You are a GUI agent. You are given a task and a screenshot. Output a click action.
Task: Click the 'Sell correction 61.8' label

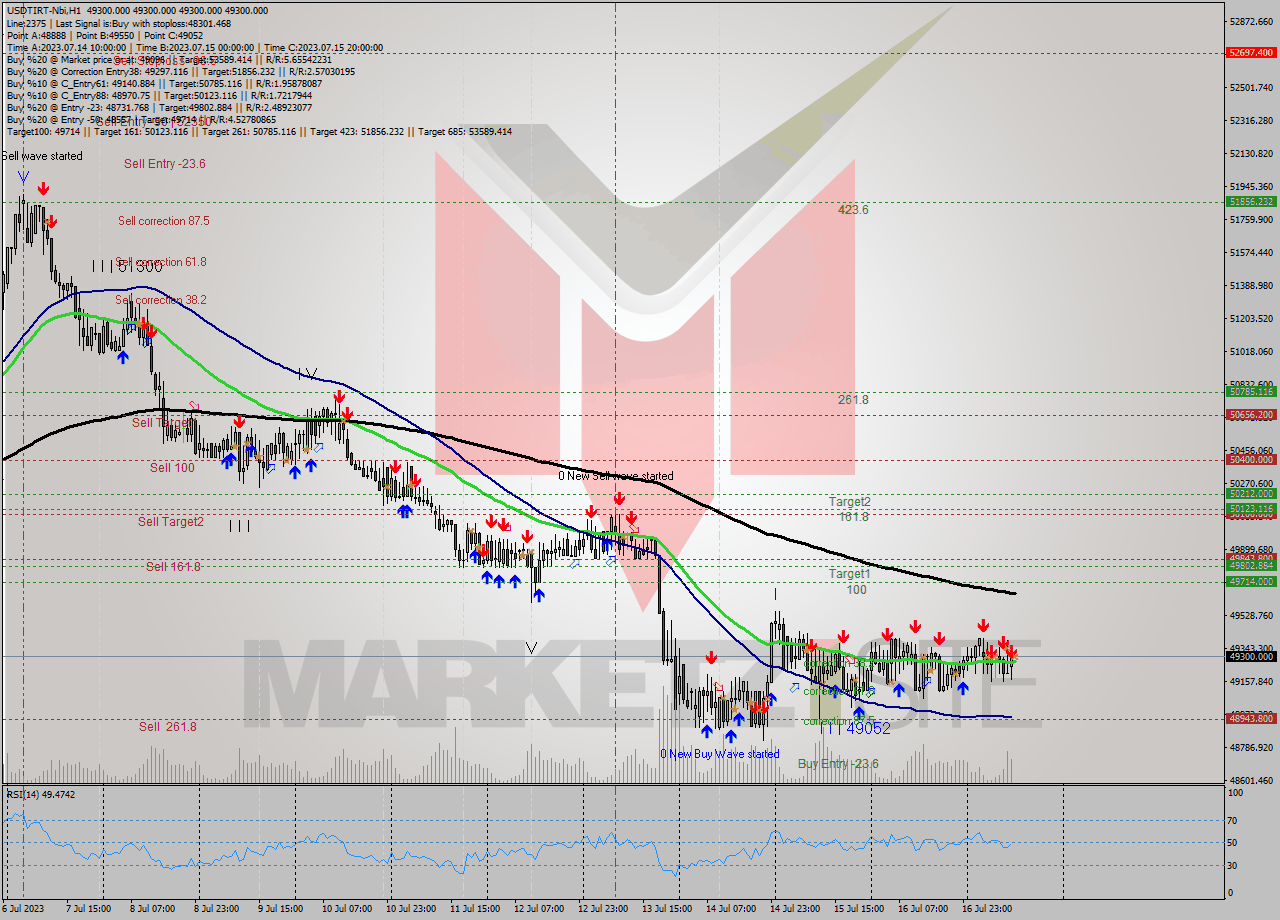coord(161,262)
